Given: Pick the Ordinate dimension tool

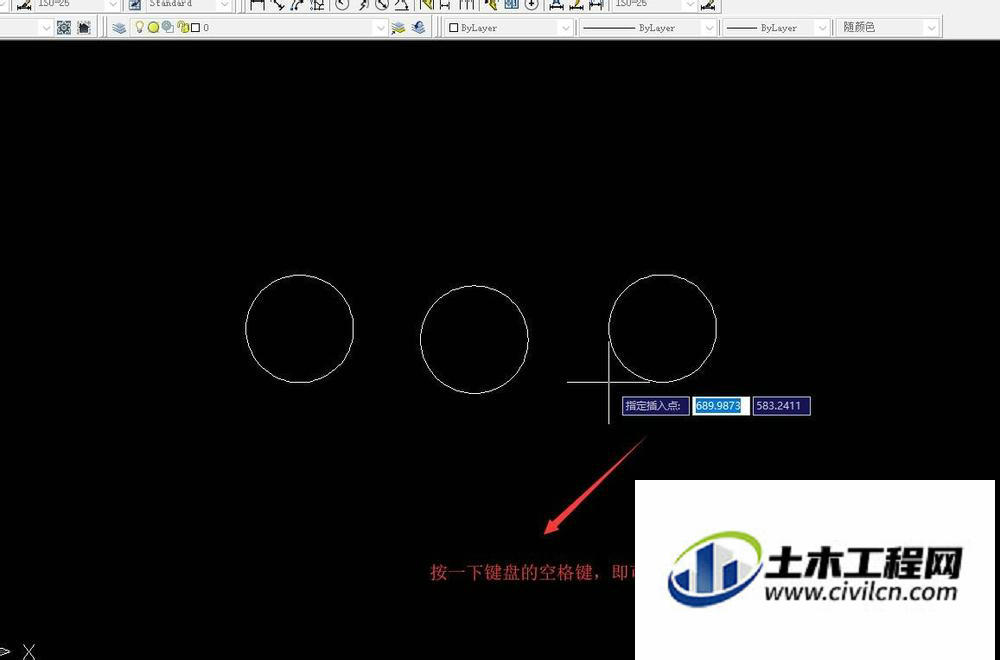Looking at the screenshot, I should [x=317, y=5].
